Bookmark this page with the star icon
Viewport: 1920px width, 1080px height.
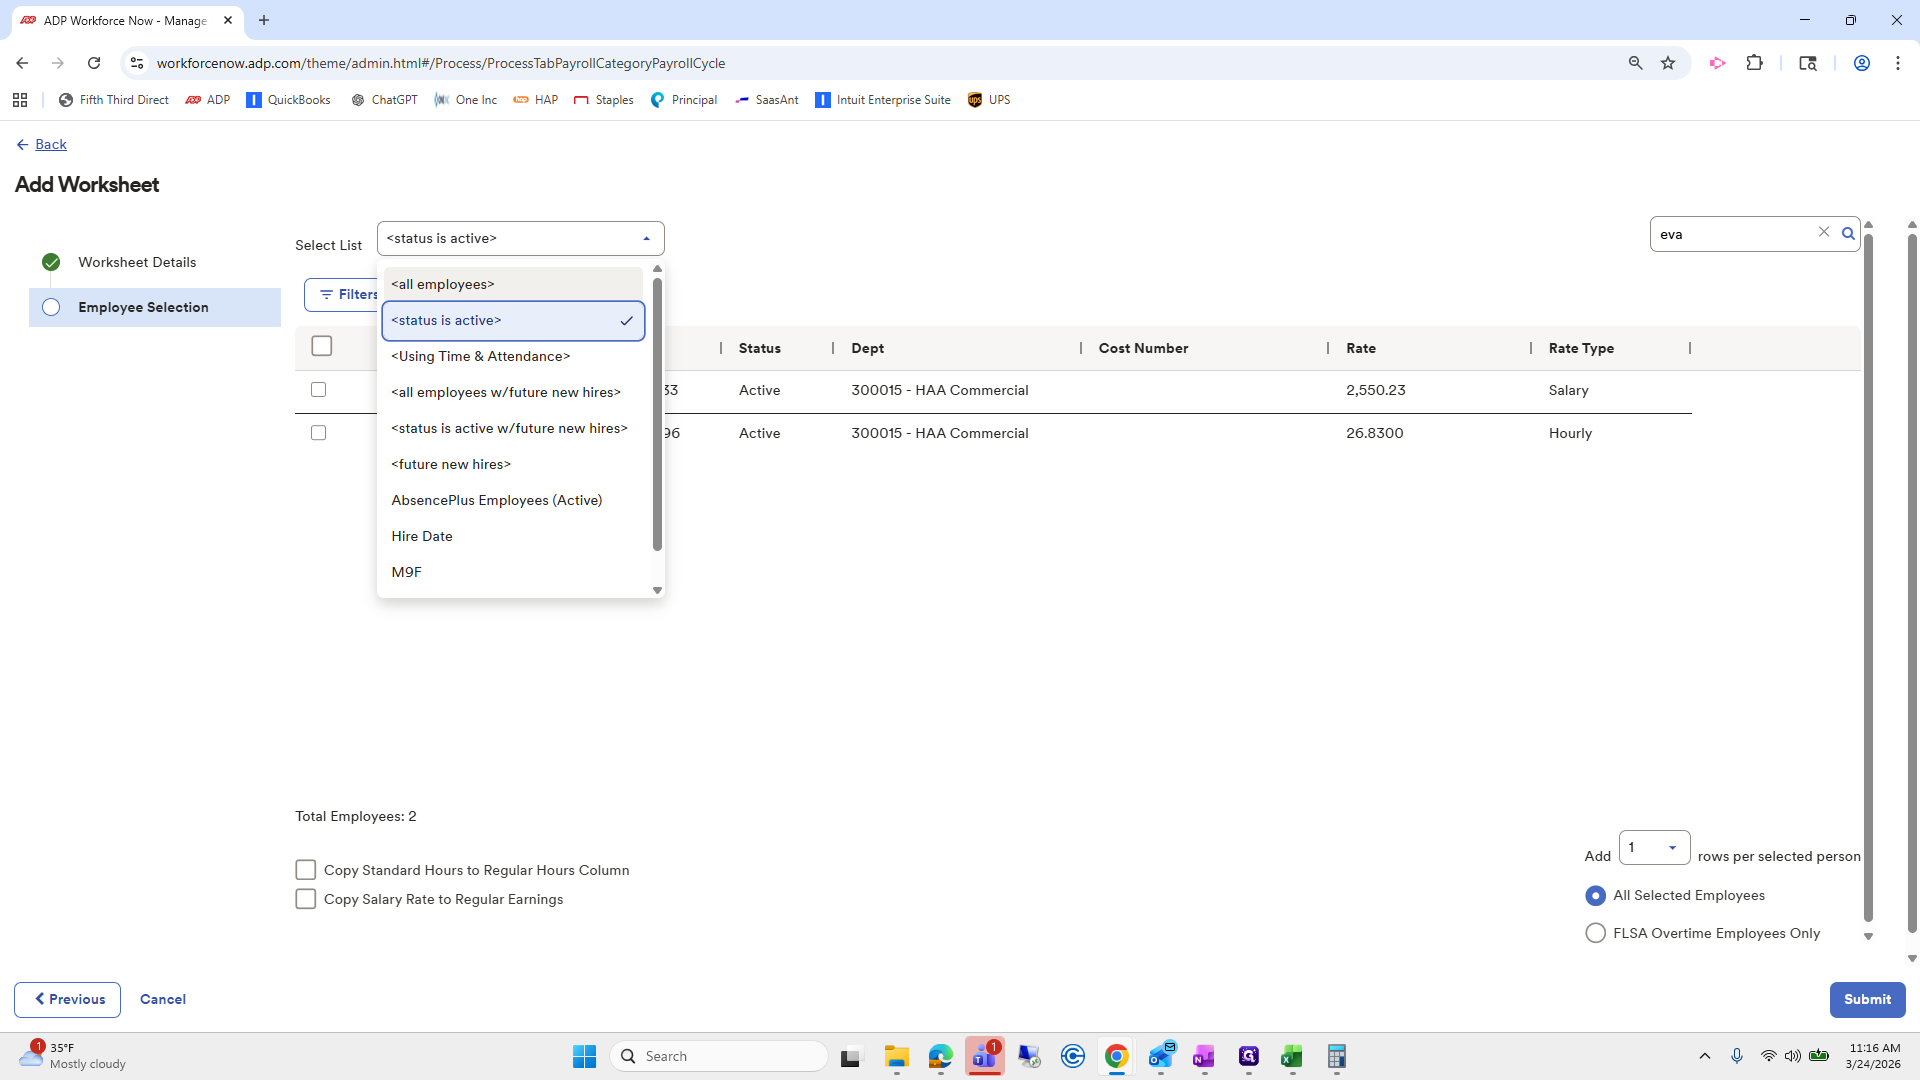1668,63
